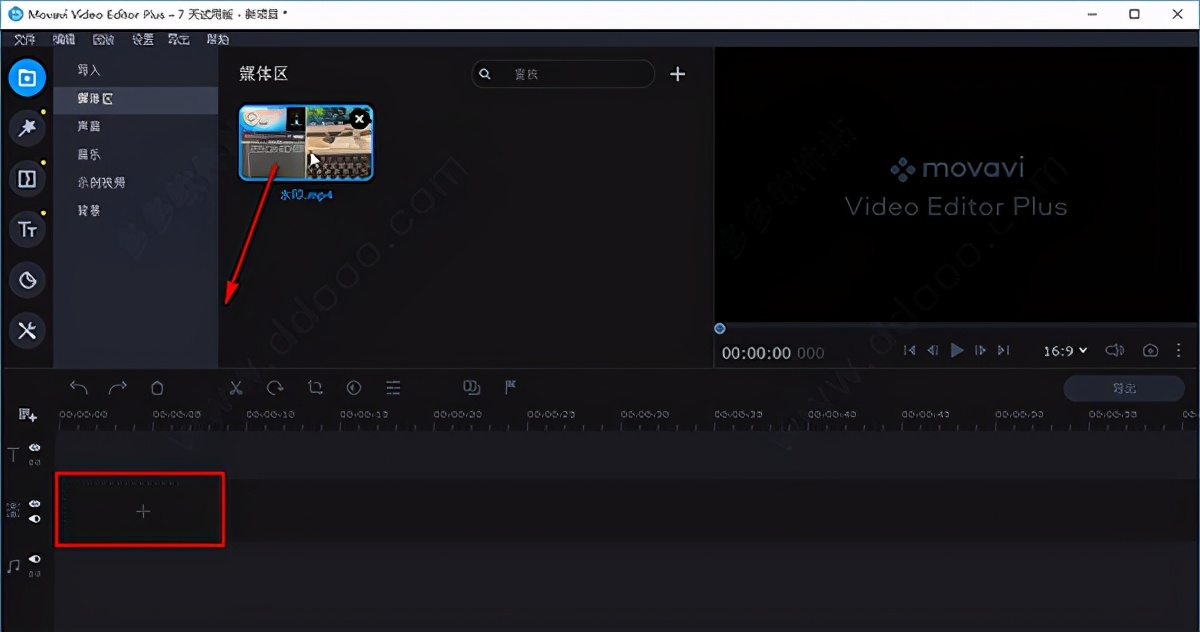This screenshot has height=632, width=1200.
Task: Open the Filters panel (magic wand icon)
Action: coord(27,127)
